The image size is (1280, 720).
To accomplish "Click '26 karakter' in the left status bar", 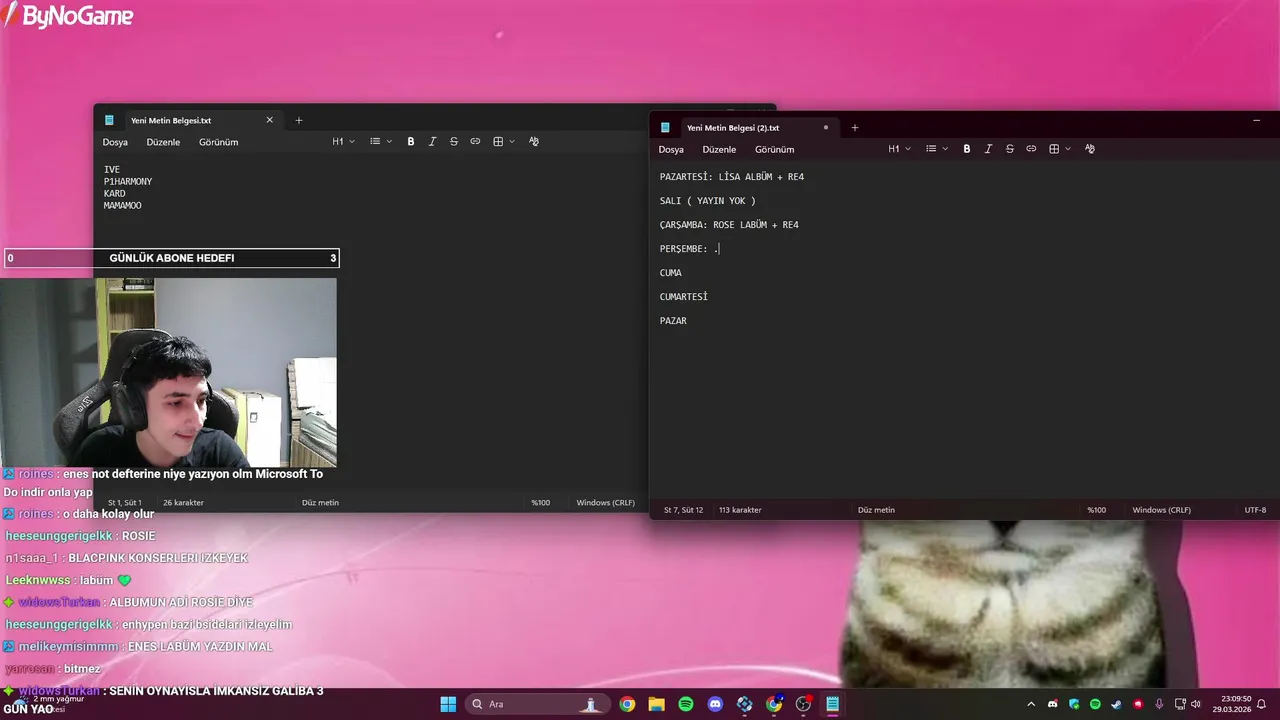I will 183,503.
